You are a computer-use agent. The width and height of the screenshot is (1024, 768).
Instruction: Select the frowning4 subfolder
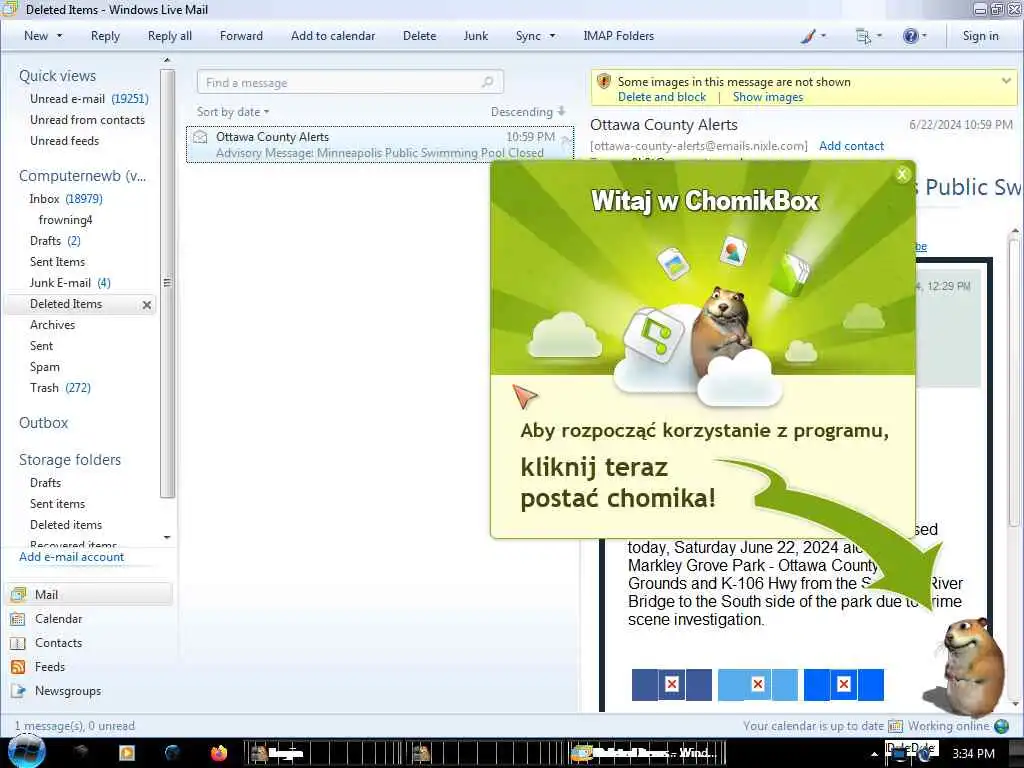click(65, 219)
